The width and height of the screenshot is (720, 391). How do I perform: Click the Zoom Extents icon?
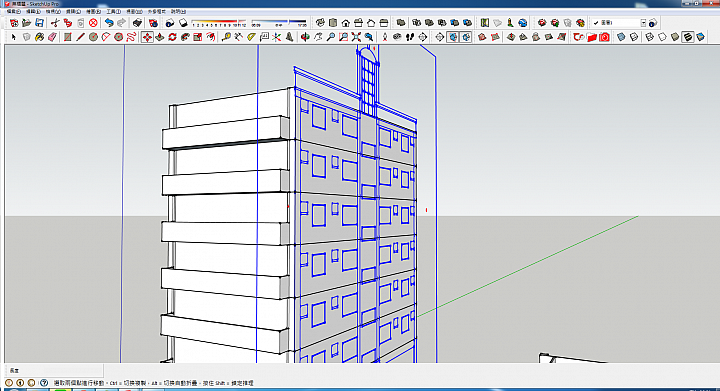tap(356, 37)
